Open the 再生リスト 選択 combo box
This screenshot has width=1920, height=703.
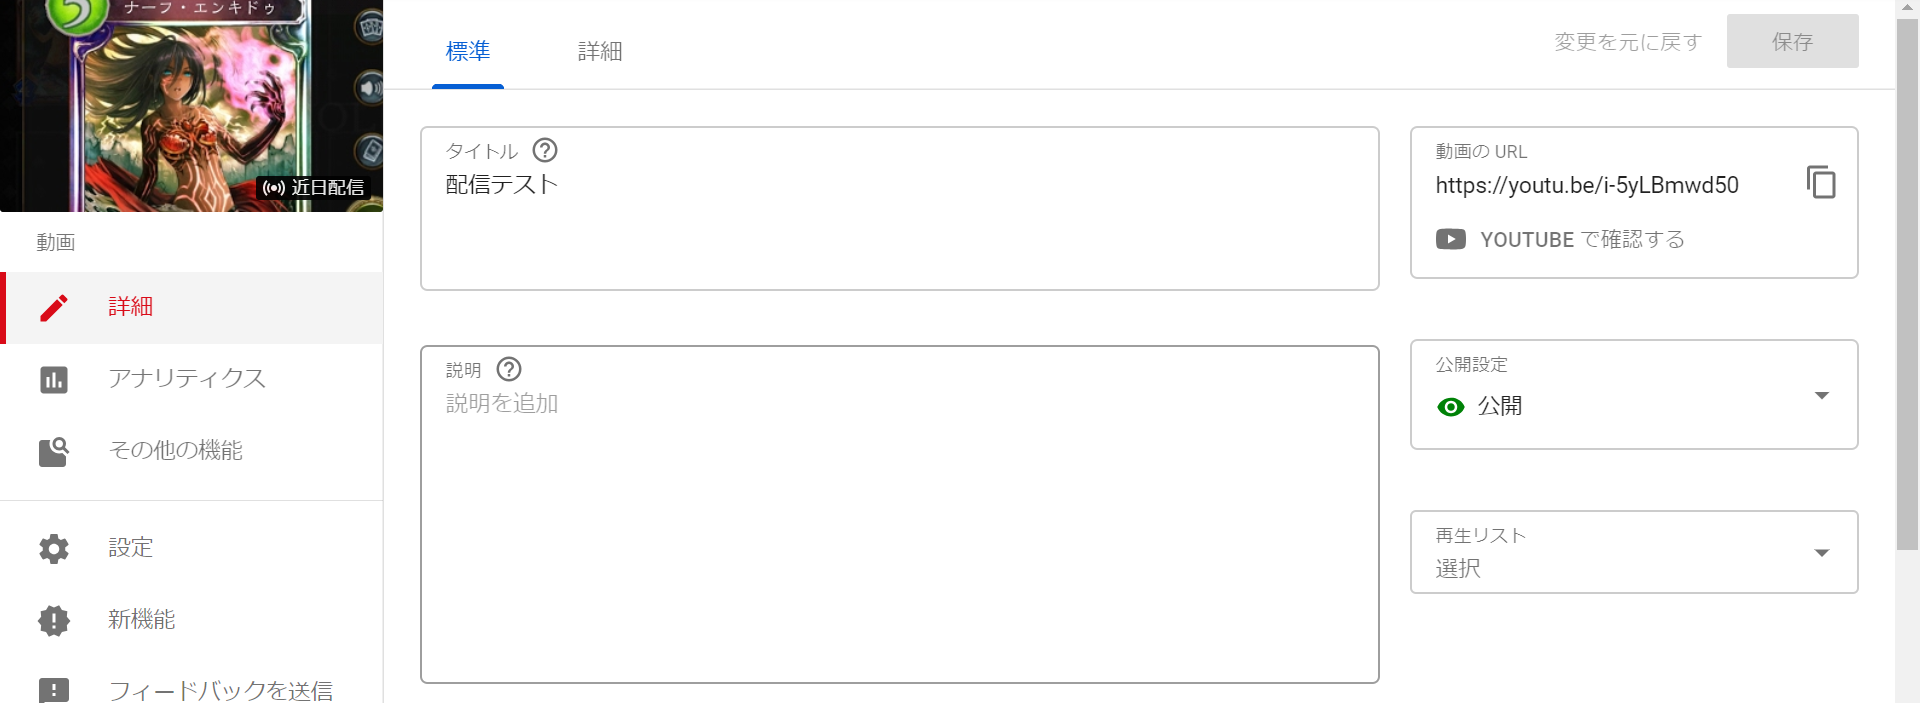click(x=1634, y=552)
